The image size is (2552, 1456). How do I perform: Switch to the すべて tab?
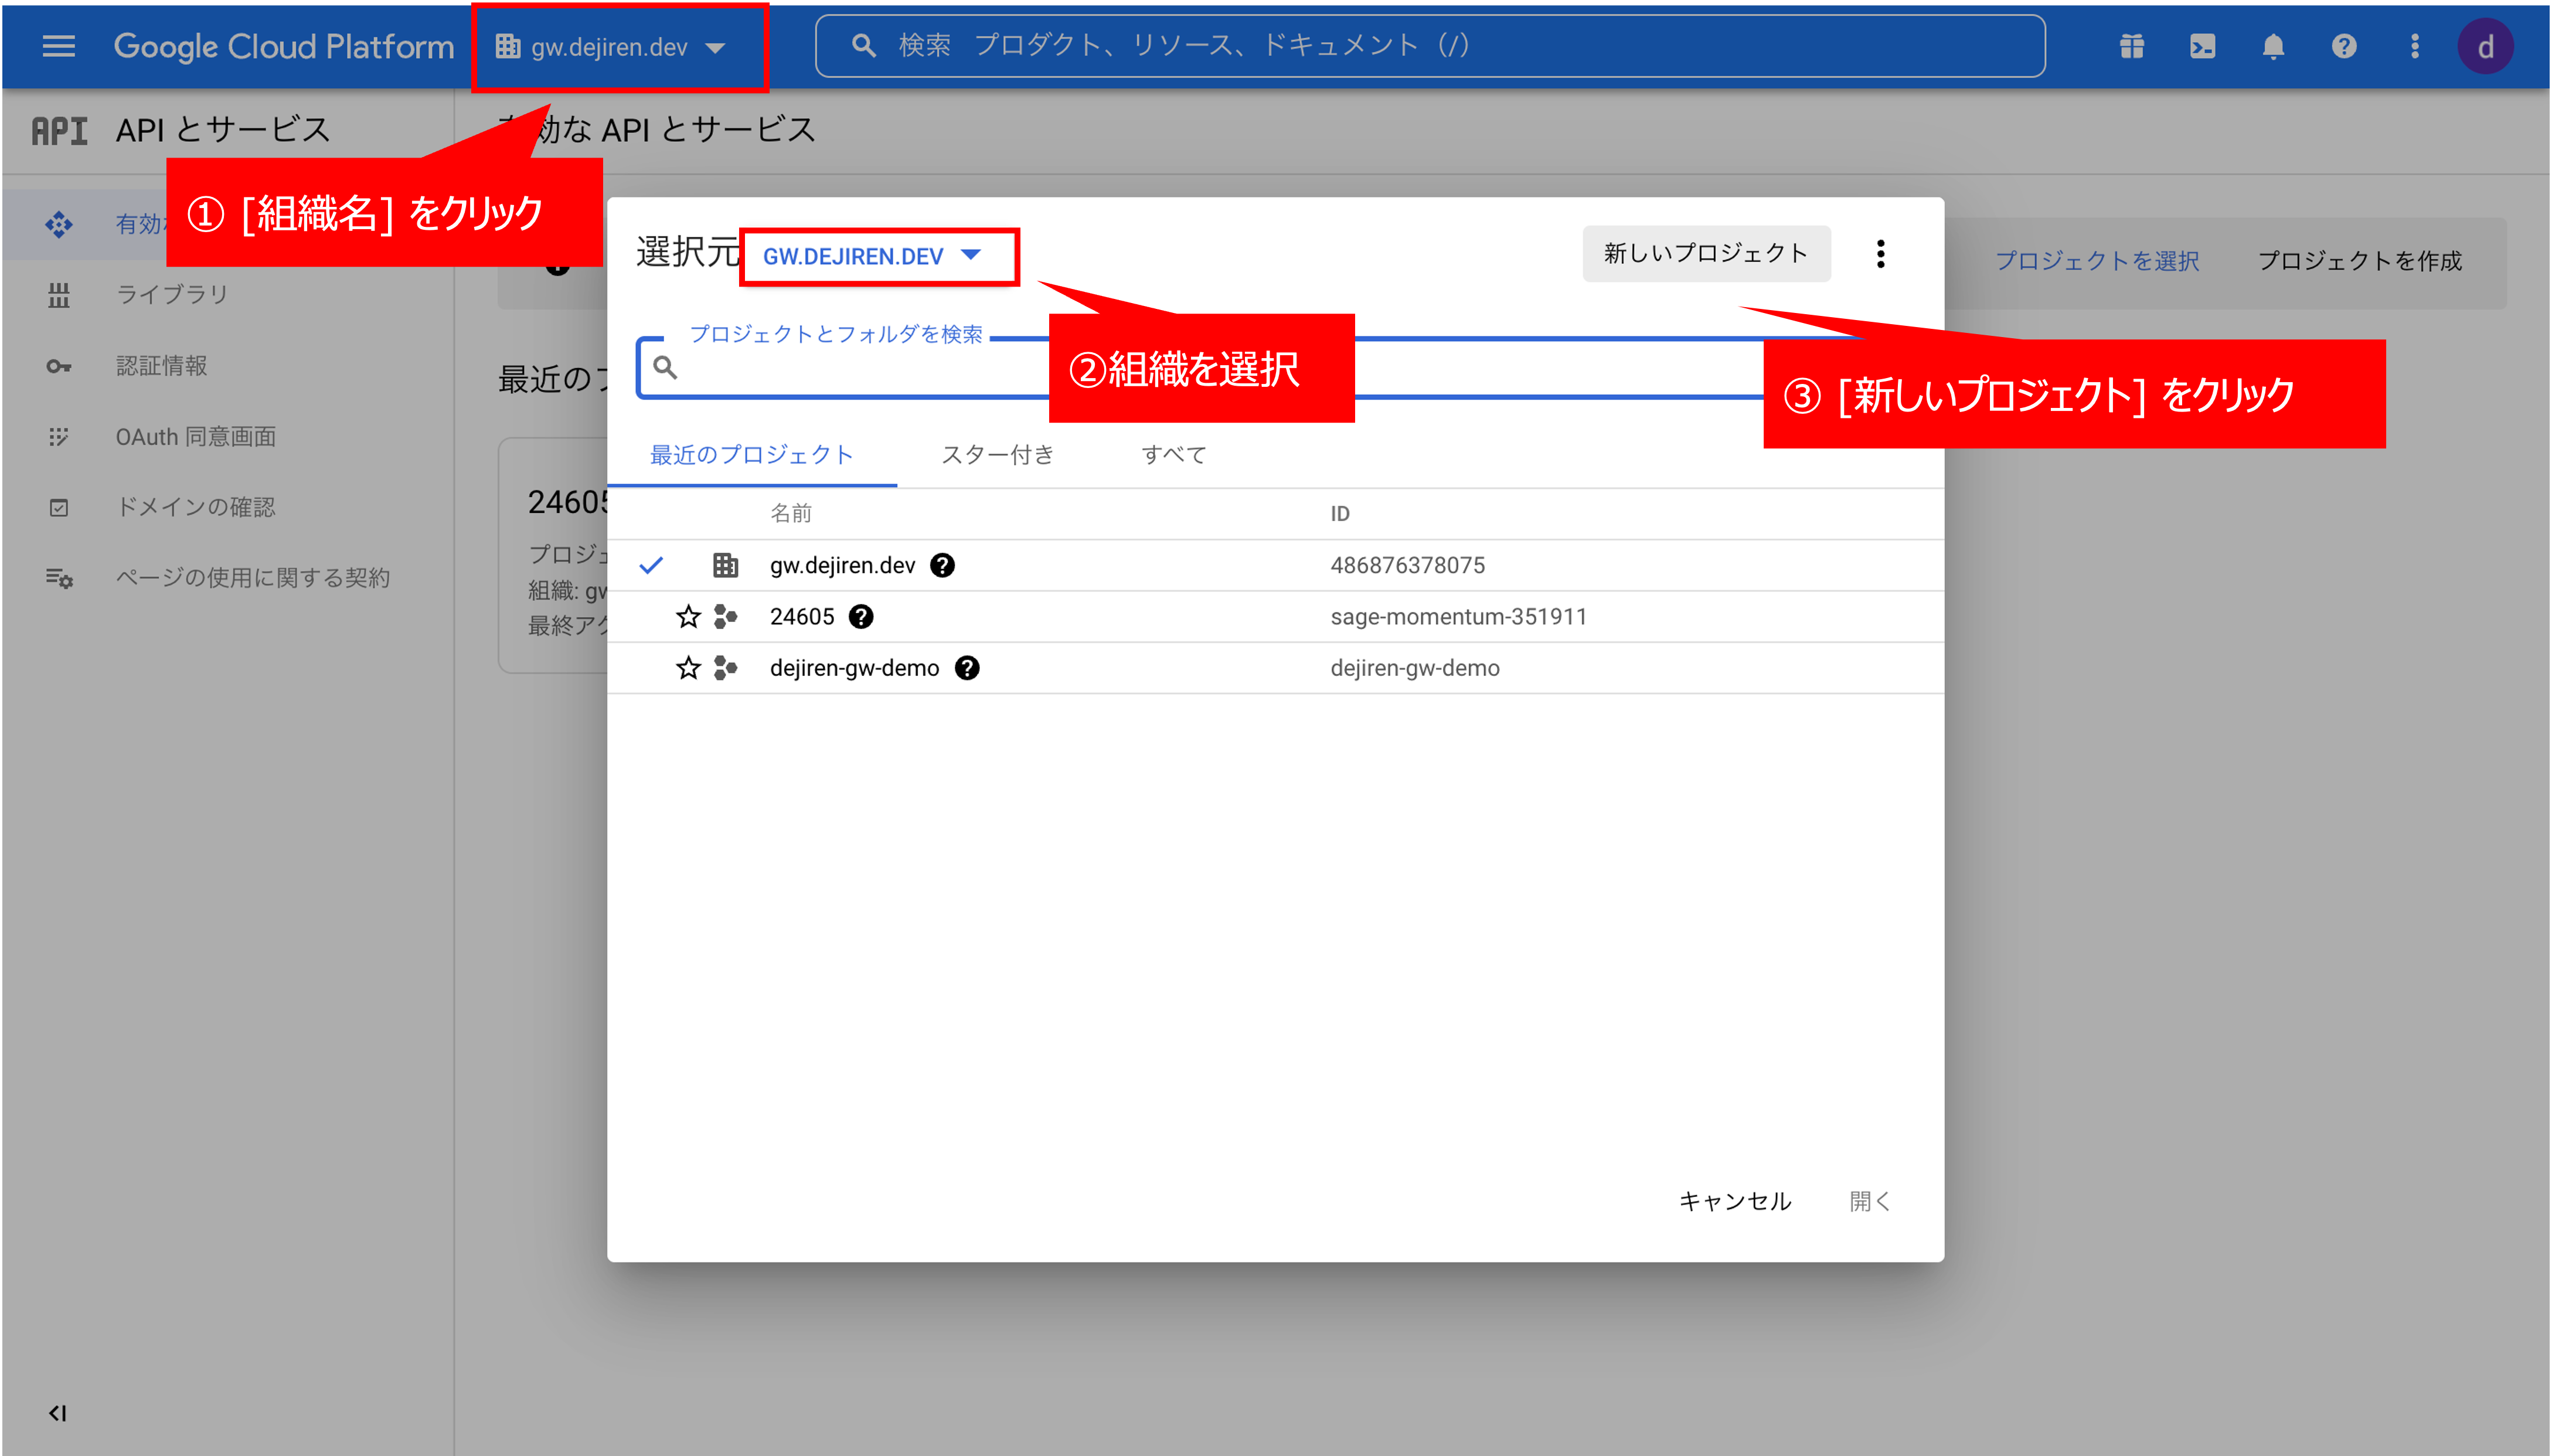(x=1174, y=455)
